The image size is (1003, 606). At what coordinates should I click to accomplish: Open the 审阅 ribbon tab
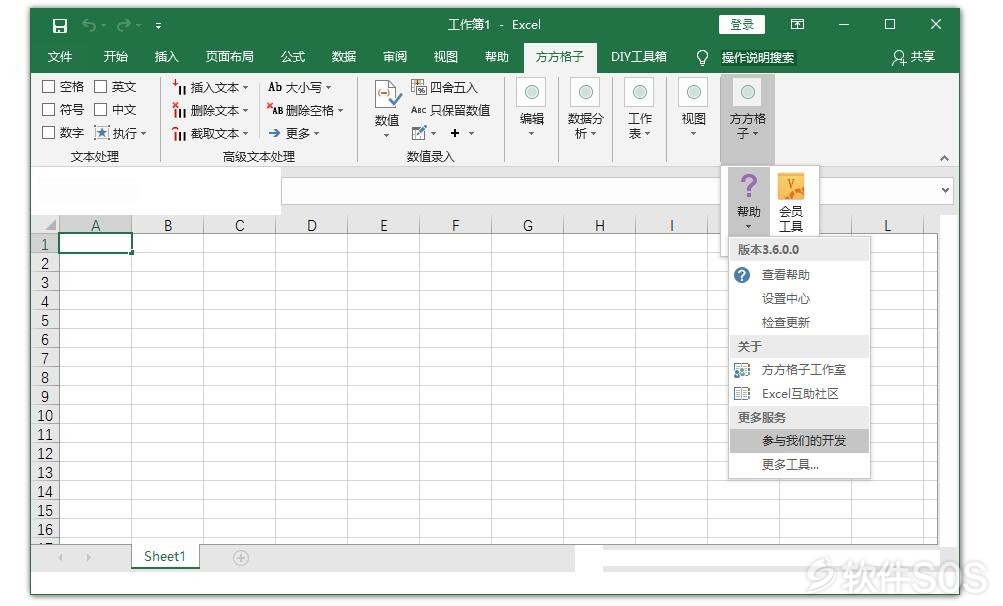coord(395,57)
